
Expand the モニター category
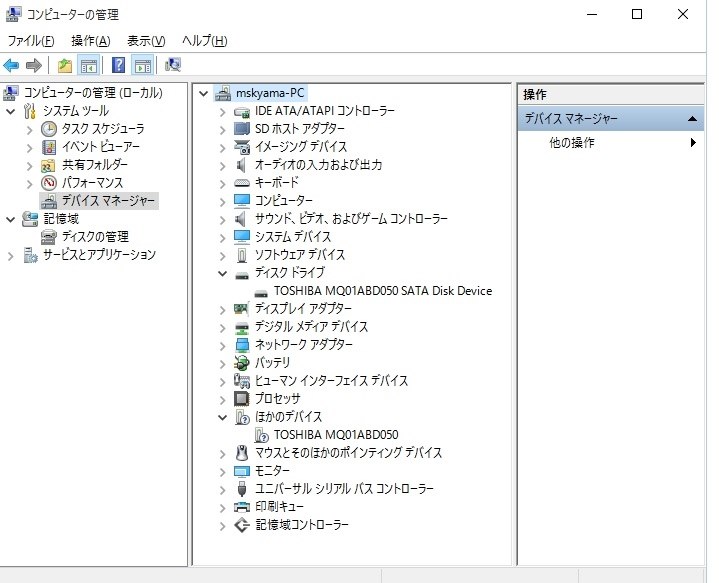pos(222,472)
